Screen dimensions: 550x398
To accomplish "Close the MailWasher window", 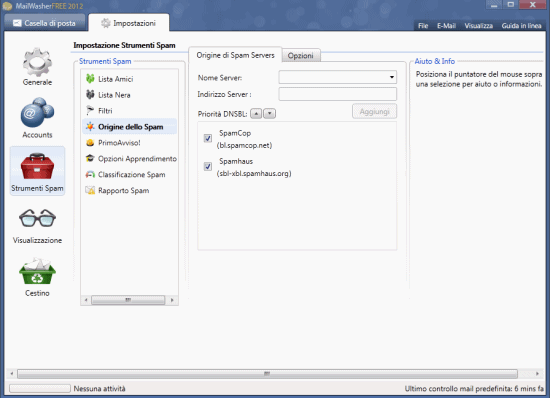I will pyautogui.click(x=532, y=5).
